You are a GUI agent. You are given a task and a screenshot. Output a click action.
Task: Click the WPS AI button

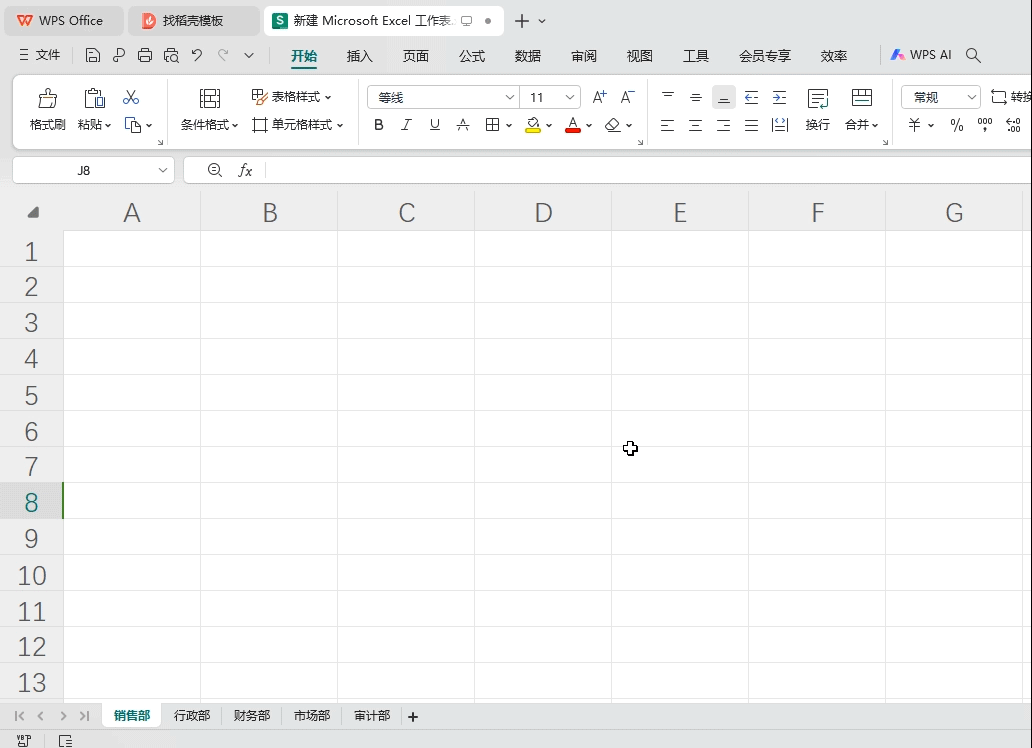[x=921, y=55]
